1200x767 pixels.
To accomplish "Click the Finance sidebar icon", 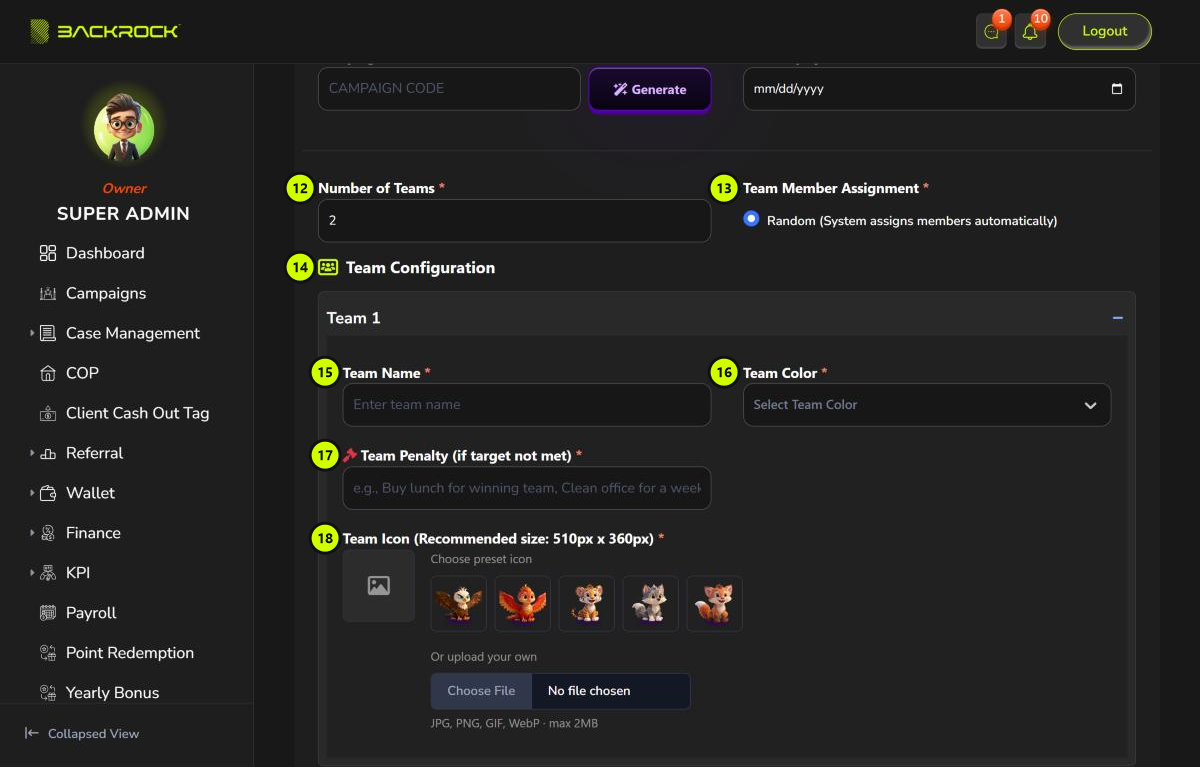I will (x=48, y=533).
